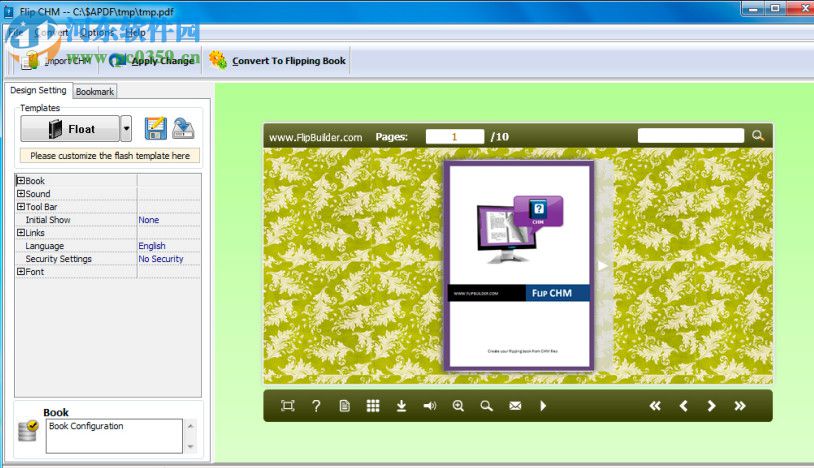
Task: Click the magnifier icon beside search field
Action: coord(758,135)
